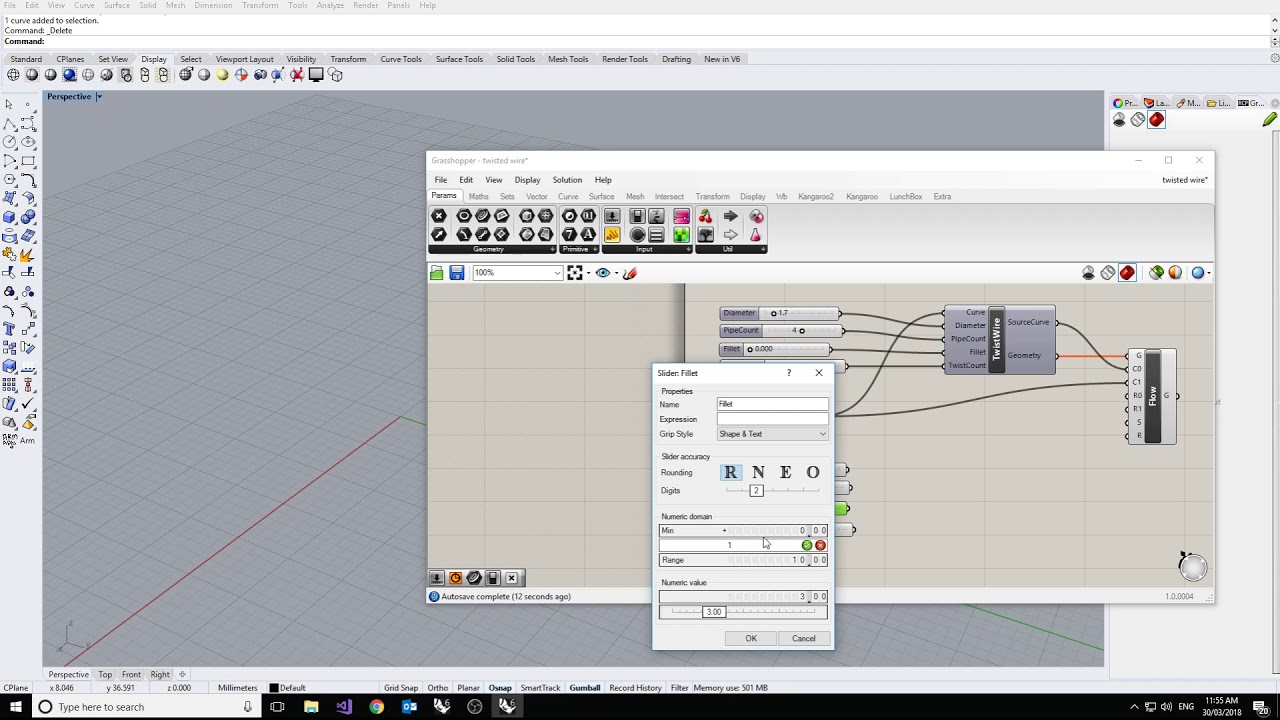
Task: Open the zoom extents dropdown arrow
Action: 588,273
